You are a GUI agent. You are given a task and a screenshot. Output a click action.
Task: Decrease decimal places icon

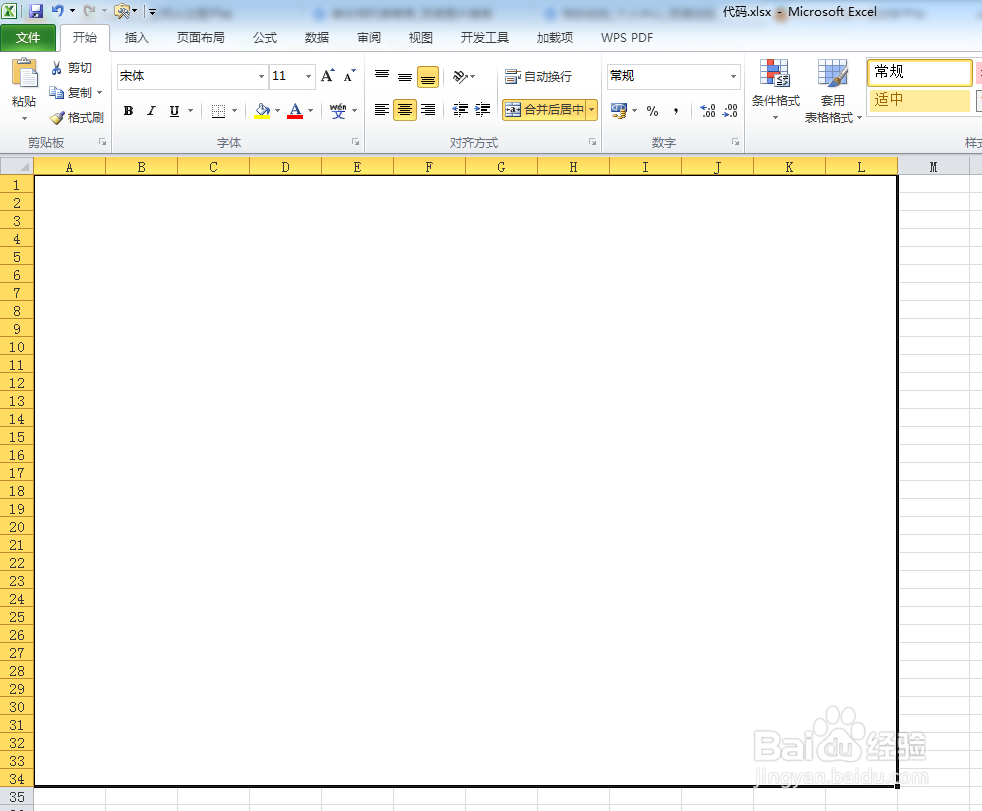[730, 111]
